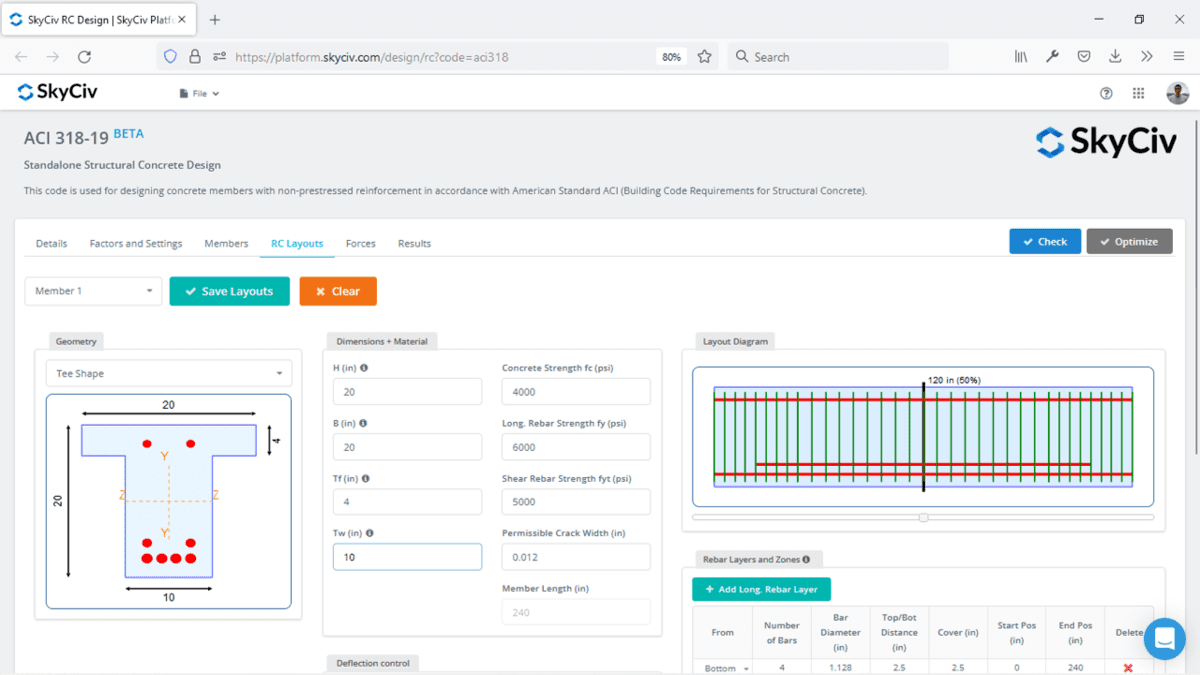Go to the Factors and Settings tab

[x=136, y=243]
